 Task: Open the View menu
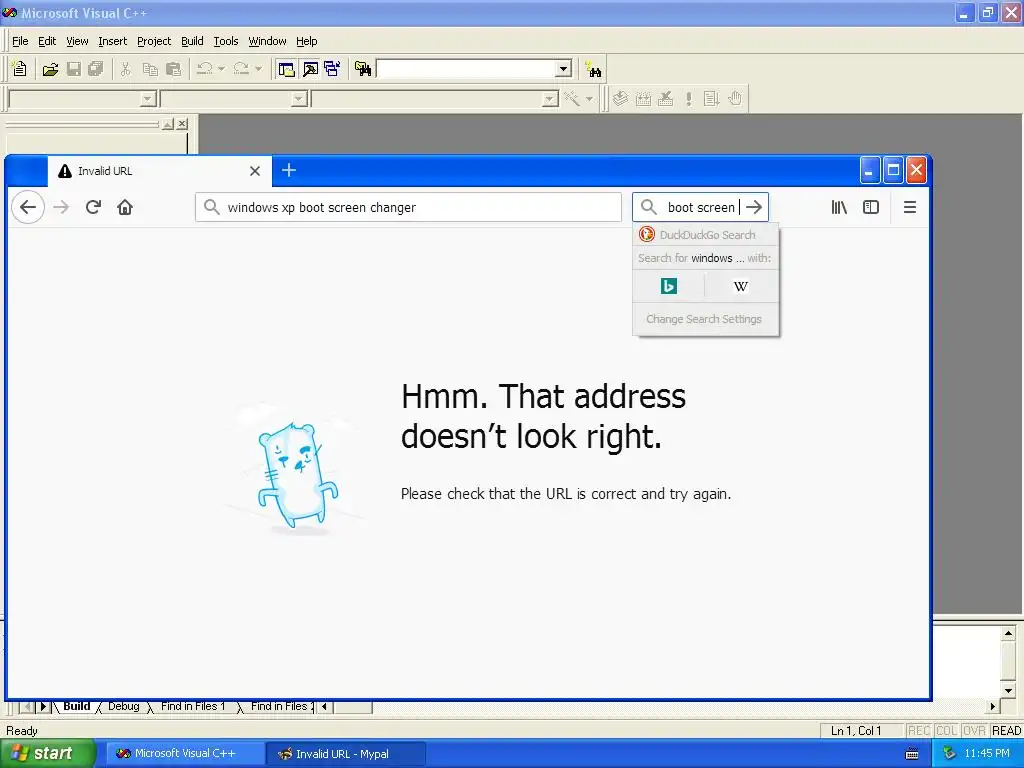[77, 41]
